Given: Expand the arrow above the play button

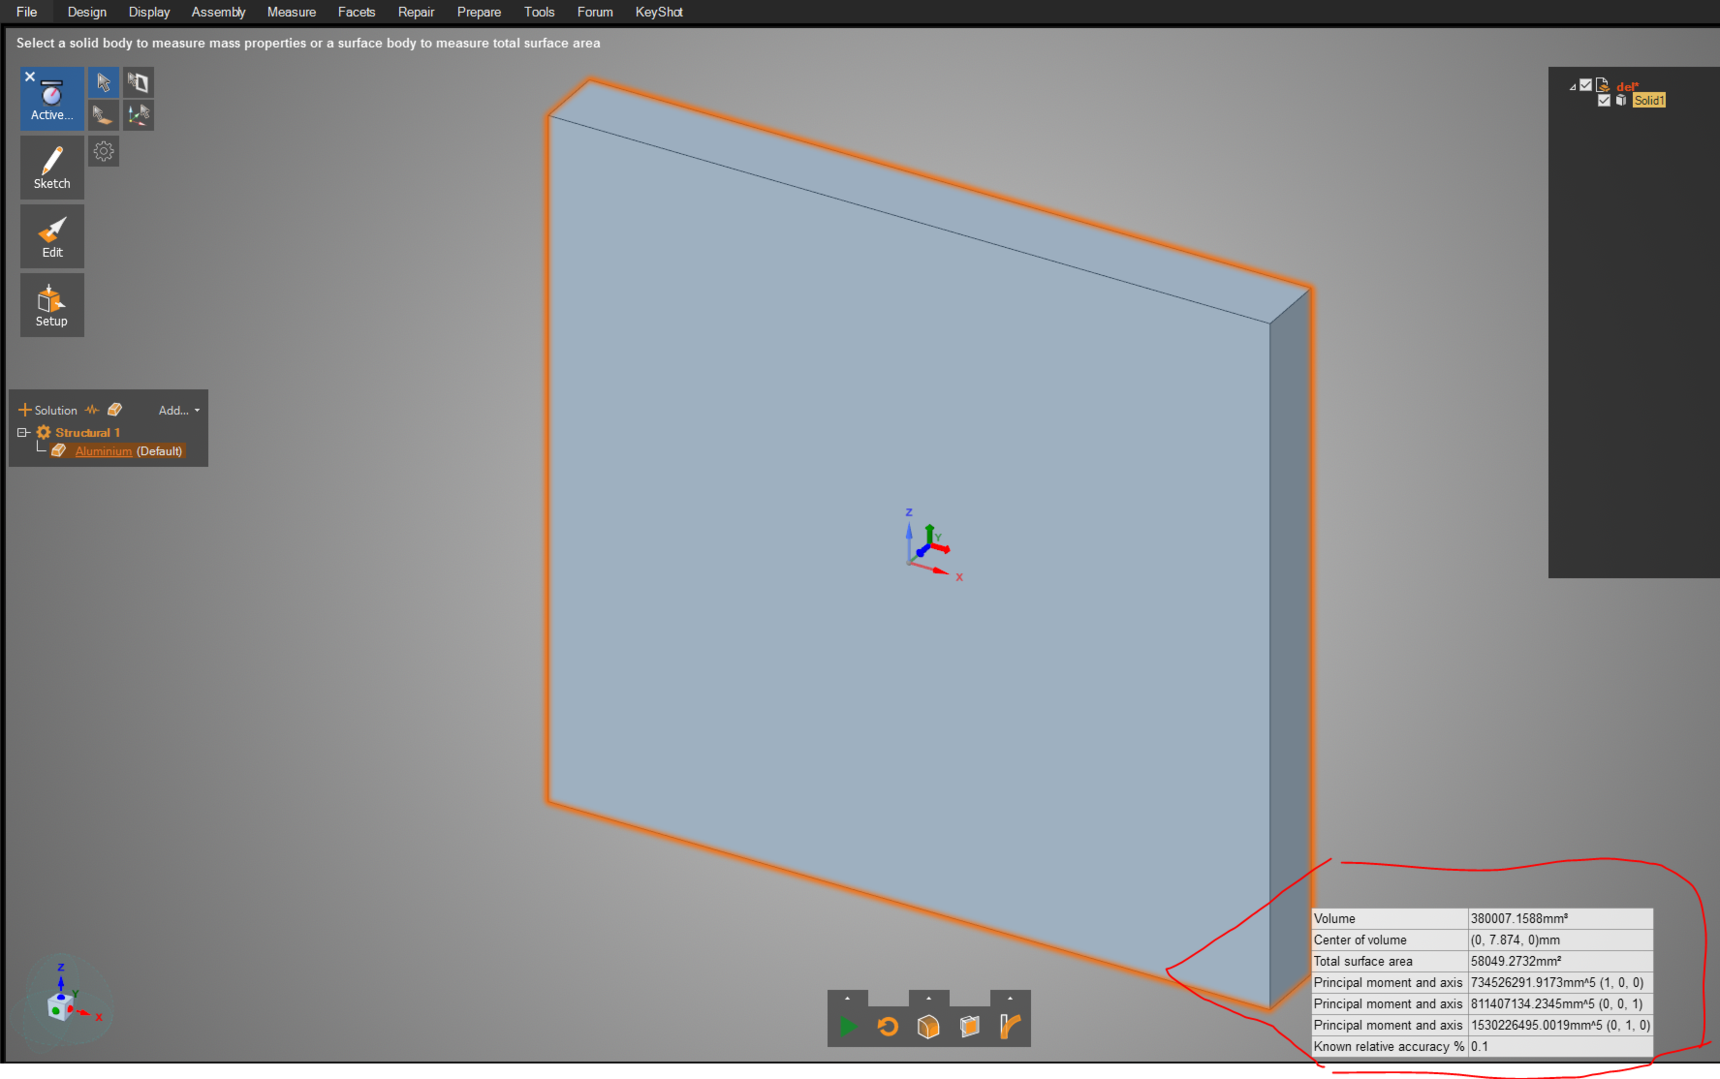Looking at the screenshot, I should (x=847, y=998).
